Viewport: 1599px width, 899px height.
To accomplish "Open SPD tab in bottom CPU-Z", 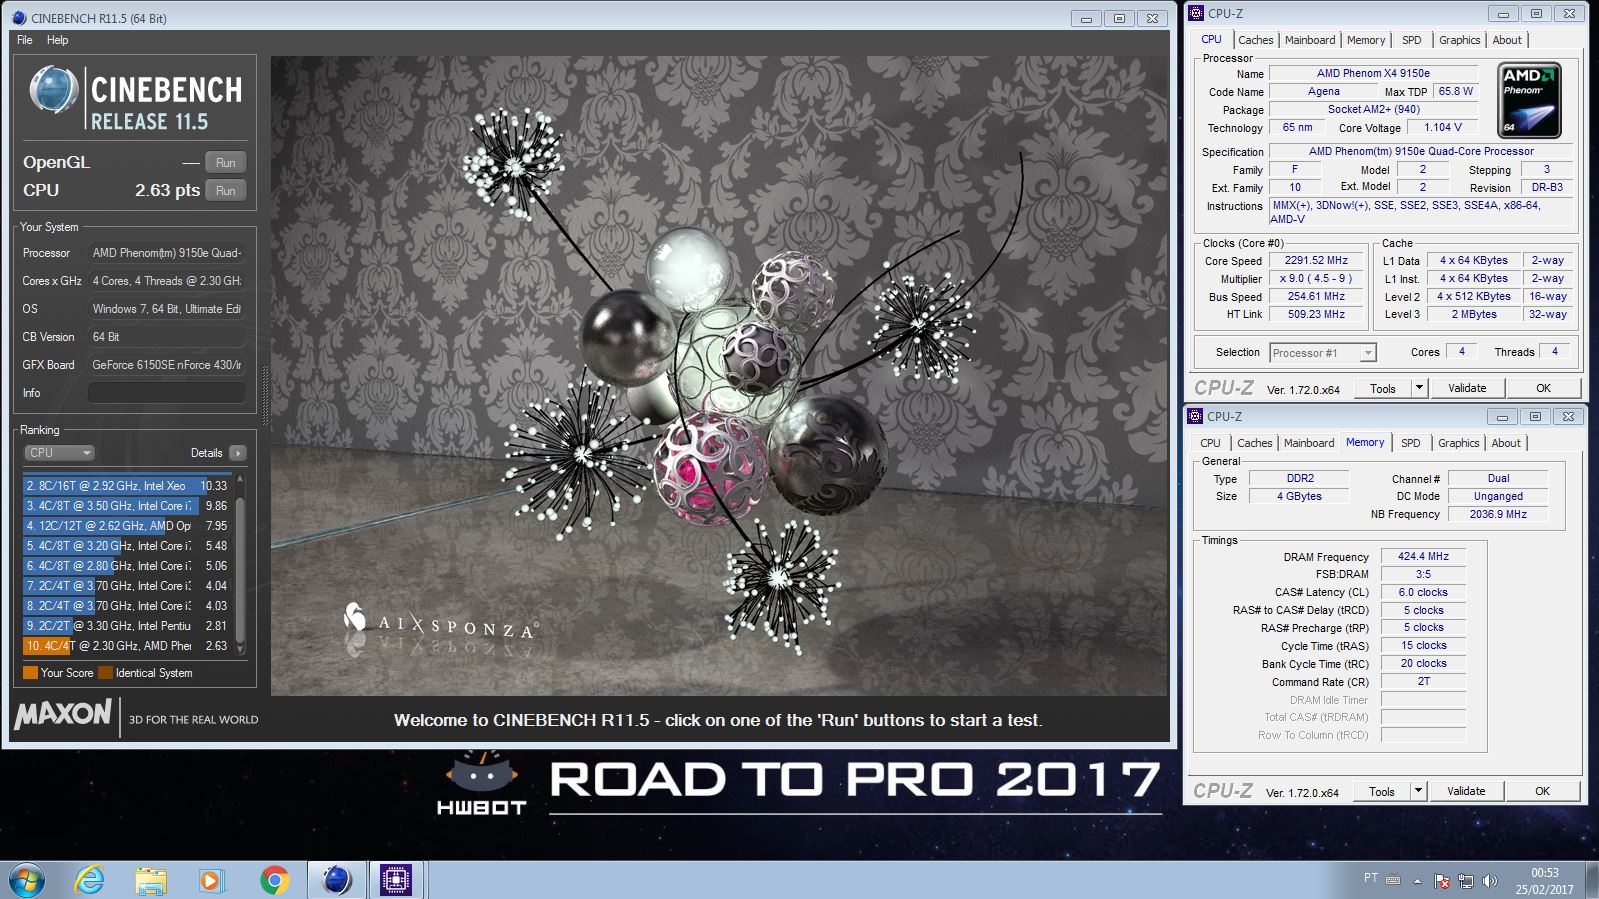I will coord(1410,443).
